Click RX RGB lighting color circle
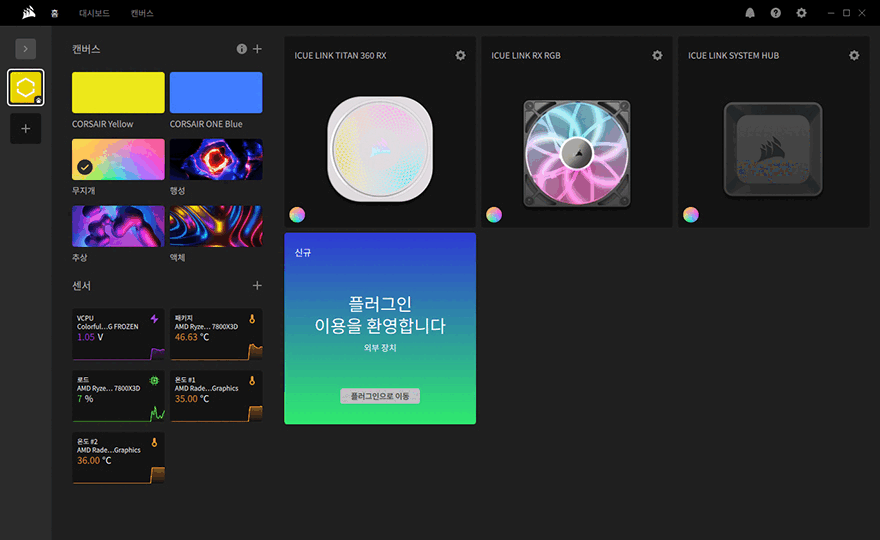The height and width of the screenshot is (540, 880). (494, 214)
